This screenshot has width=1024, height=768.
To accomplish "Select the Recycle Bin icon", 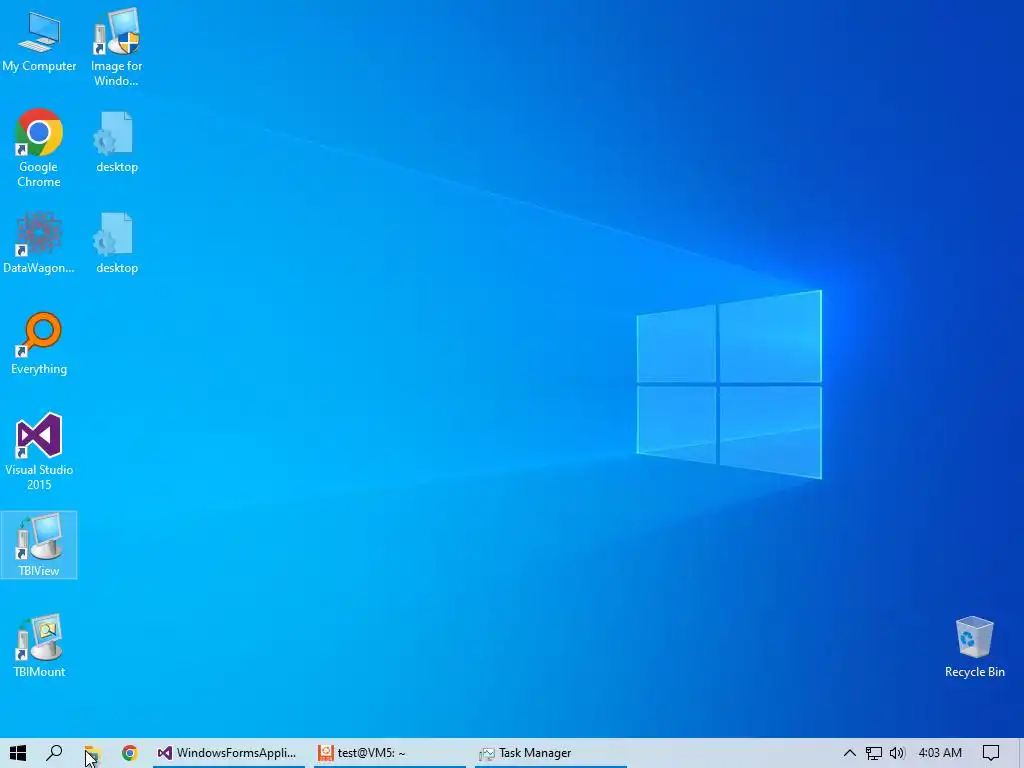I will (974, 647).
